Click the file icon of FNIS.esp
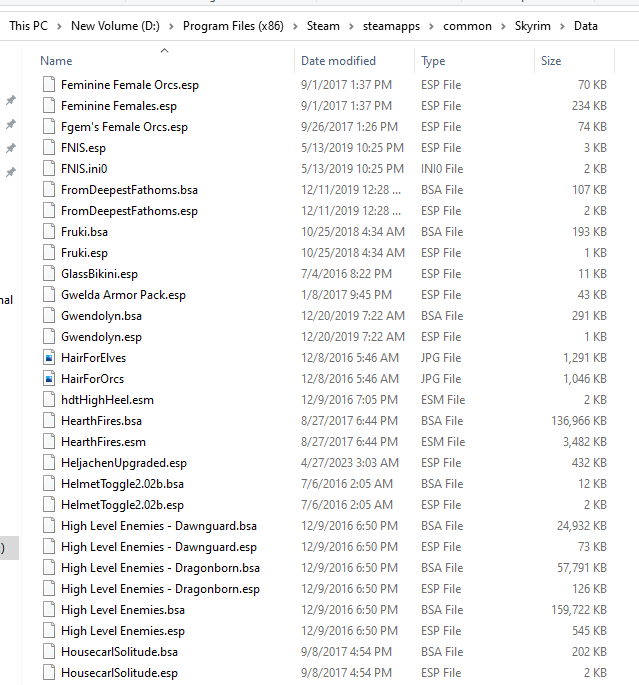The width and height of the screenshot is (639, 685). 49,148
